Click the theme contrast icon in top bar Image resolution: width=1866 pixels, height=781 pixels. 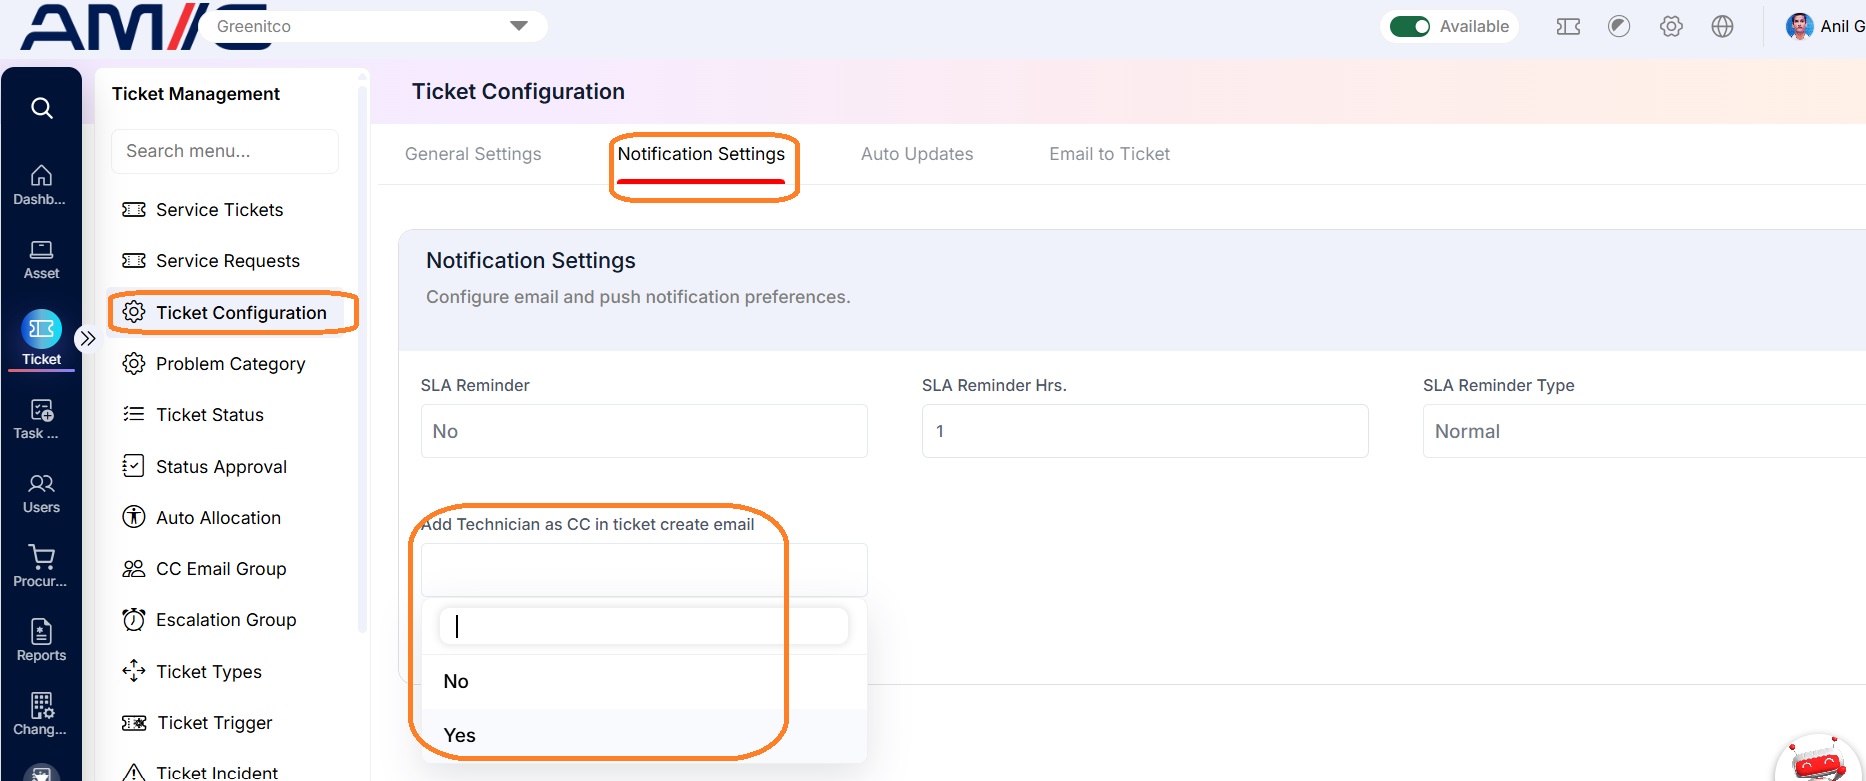[x=1619, y=27]
